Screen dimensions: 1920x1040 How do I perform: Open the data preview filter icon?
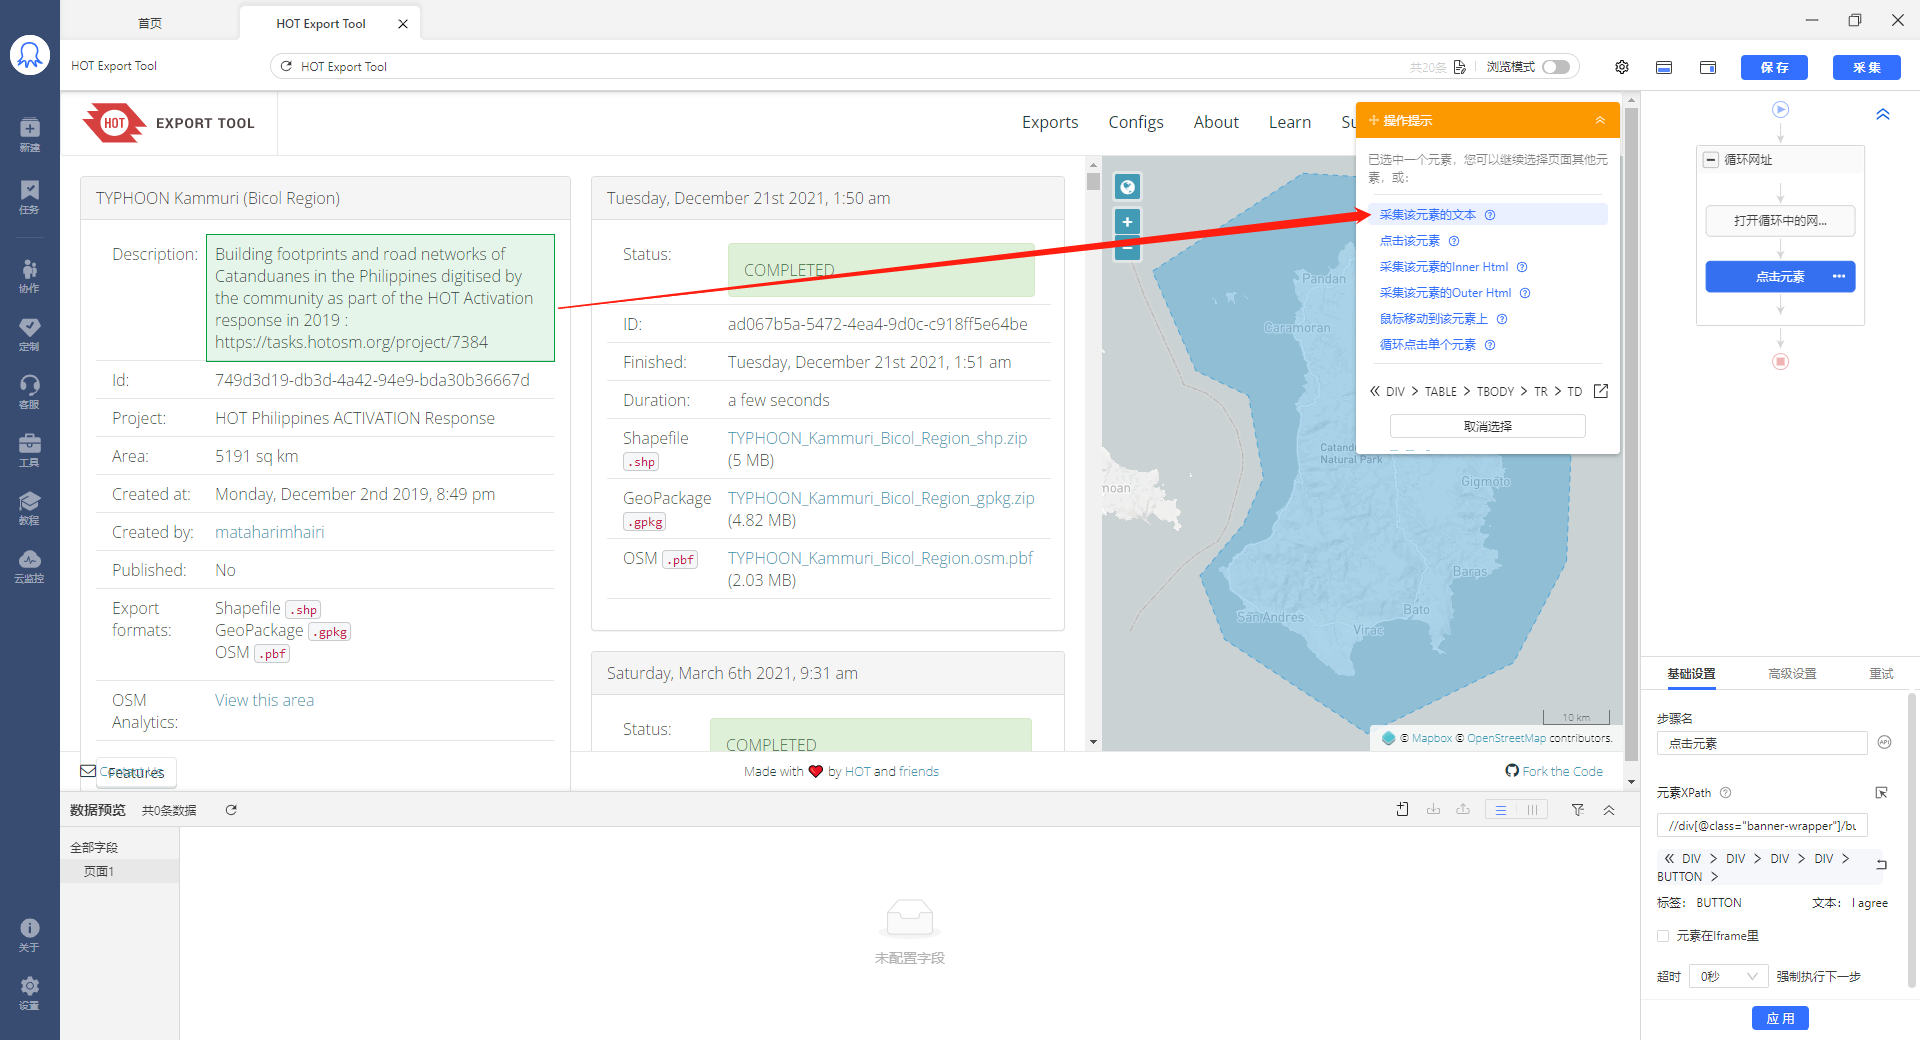pos(1577,810)
